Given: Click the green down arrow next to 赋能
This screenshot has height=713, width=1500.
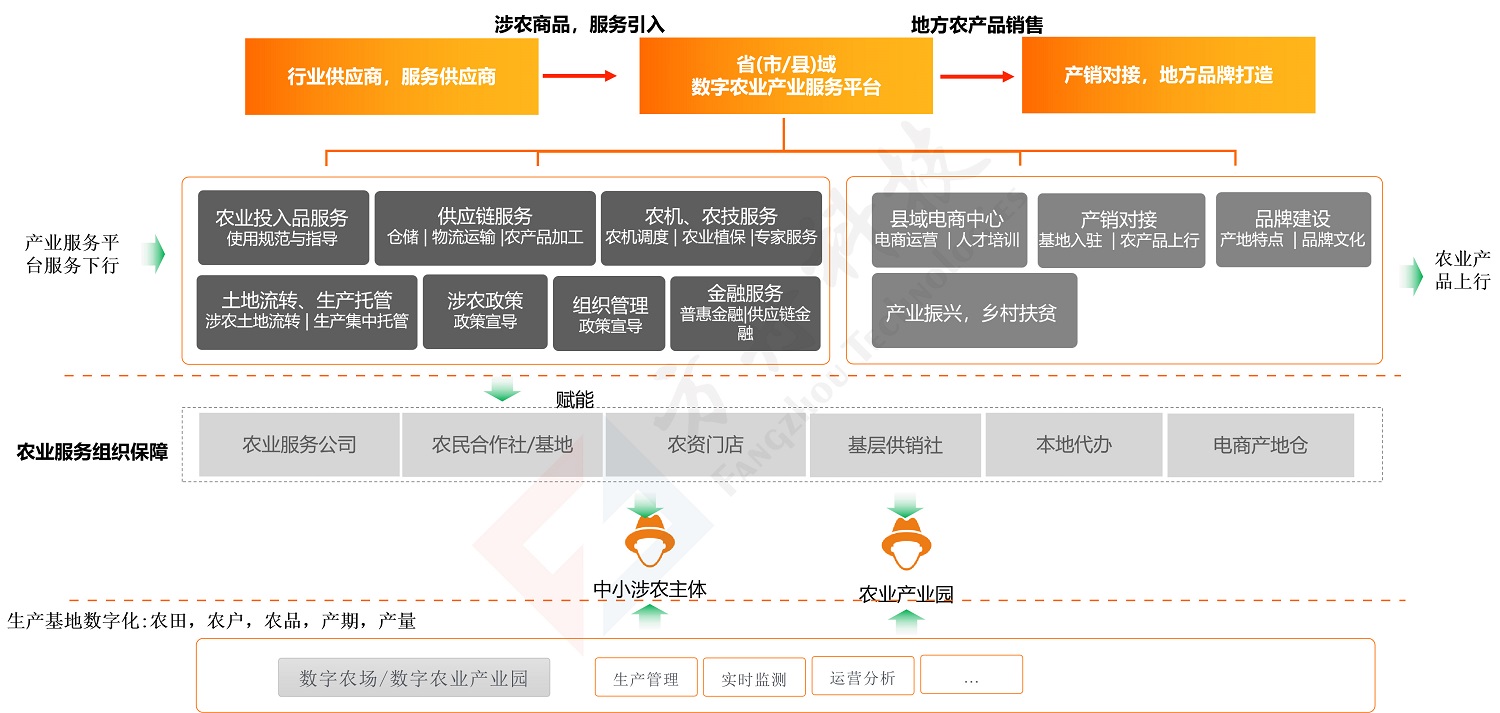Looking at the screenshot, I should point(502,390).
